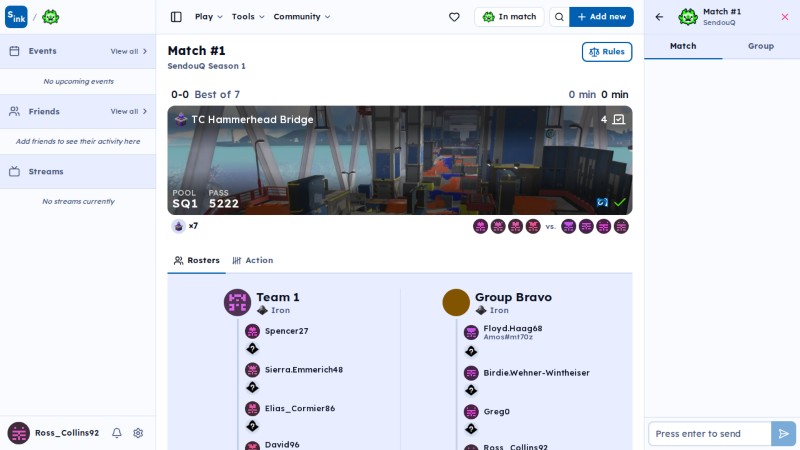The height and width of the screenshot is (450, 800).
Task: Click the Tower Control mode icon in banner
Action: (181, 119)
